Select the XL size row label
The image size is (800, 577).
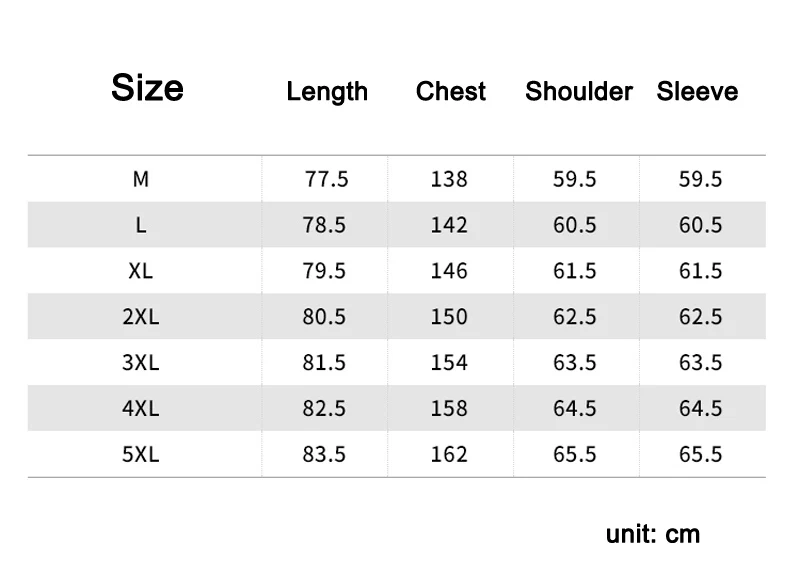pos(141,271)
